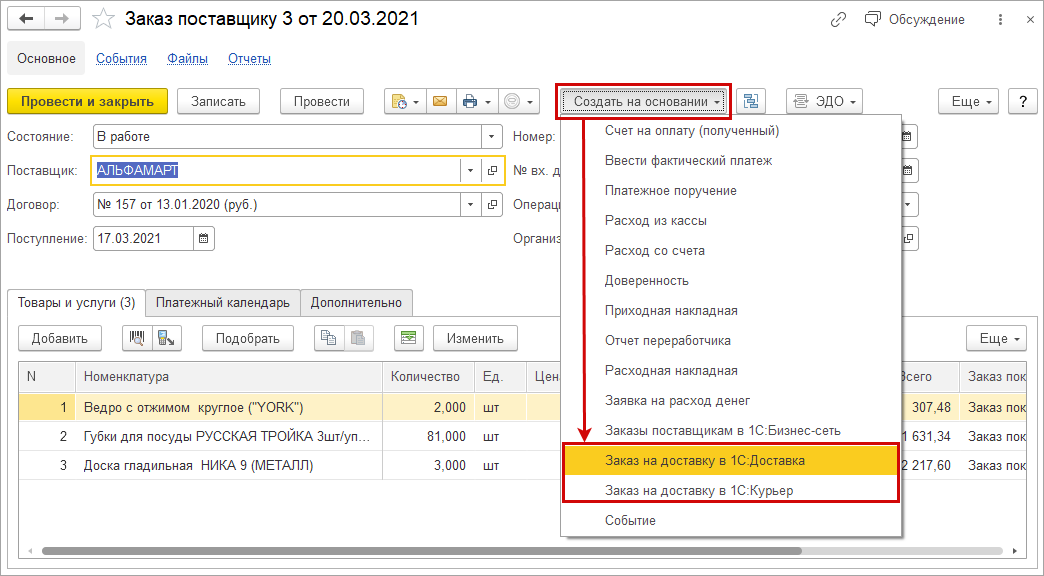Screen dimensions: 1044x576
Task: Toggle the Создать на основании dropdown
Action: 643,102
